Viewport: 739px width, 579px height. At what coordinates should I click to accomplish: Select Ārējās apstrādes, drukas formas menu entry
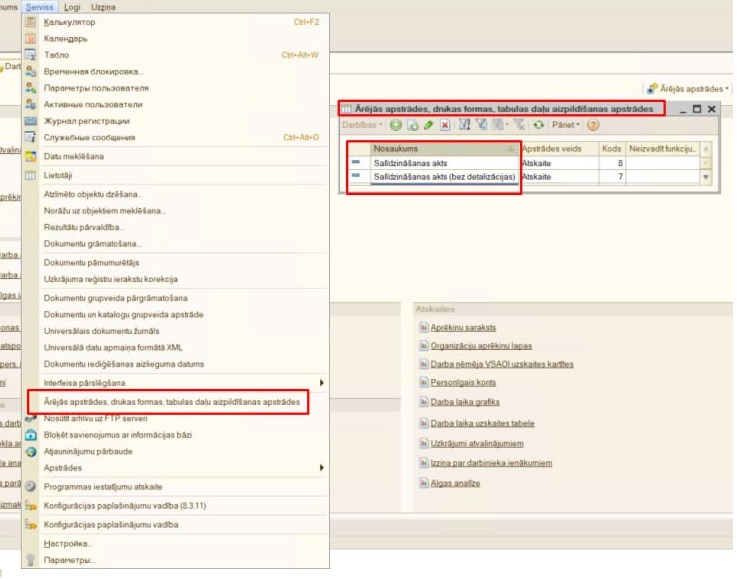tap(172, 402)
